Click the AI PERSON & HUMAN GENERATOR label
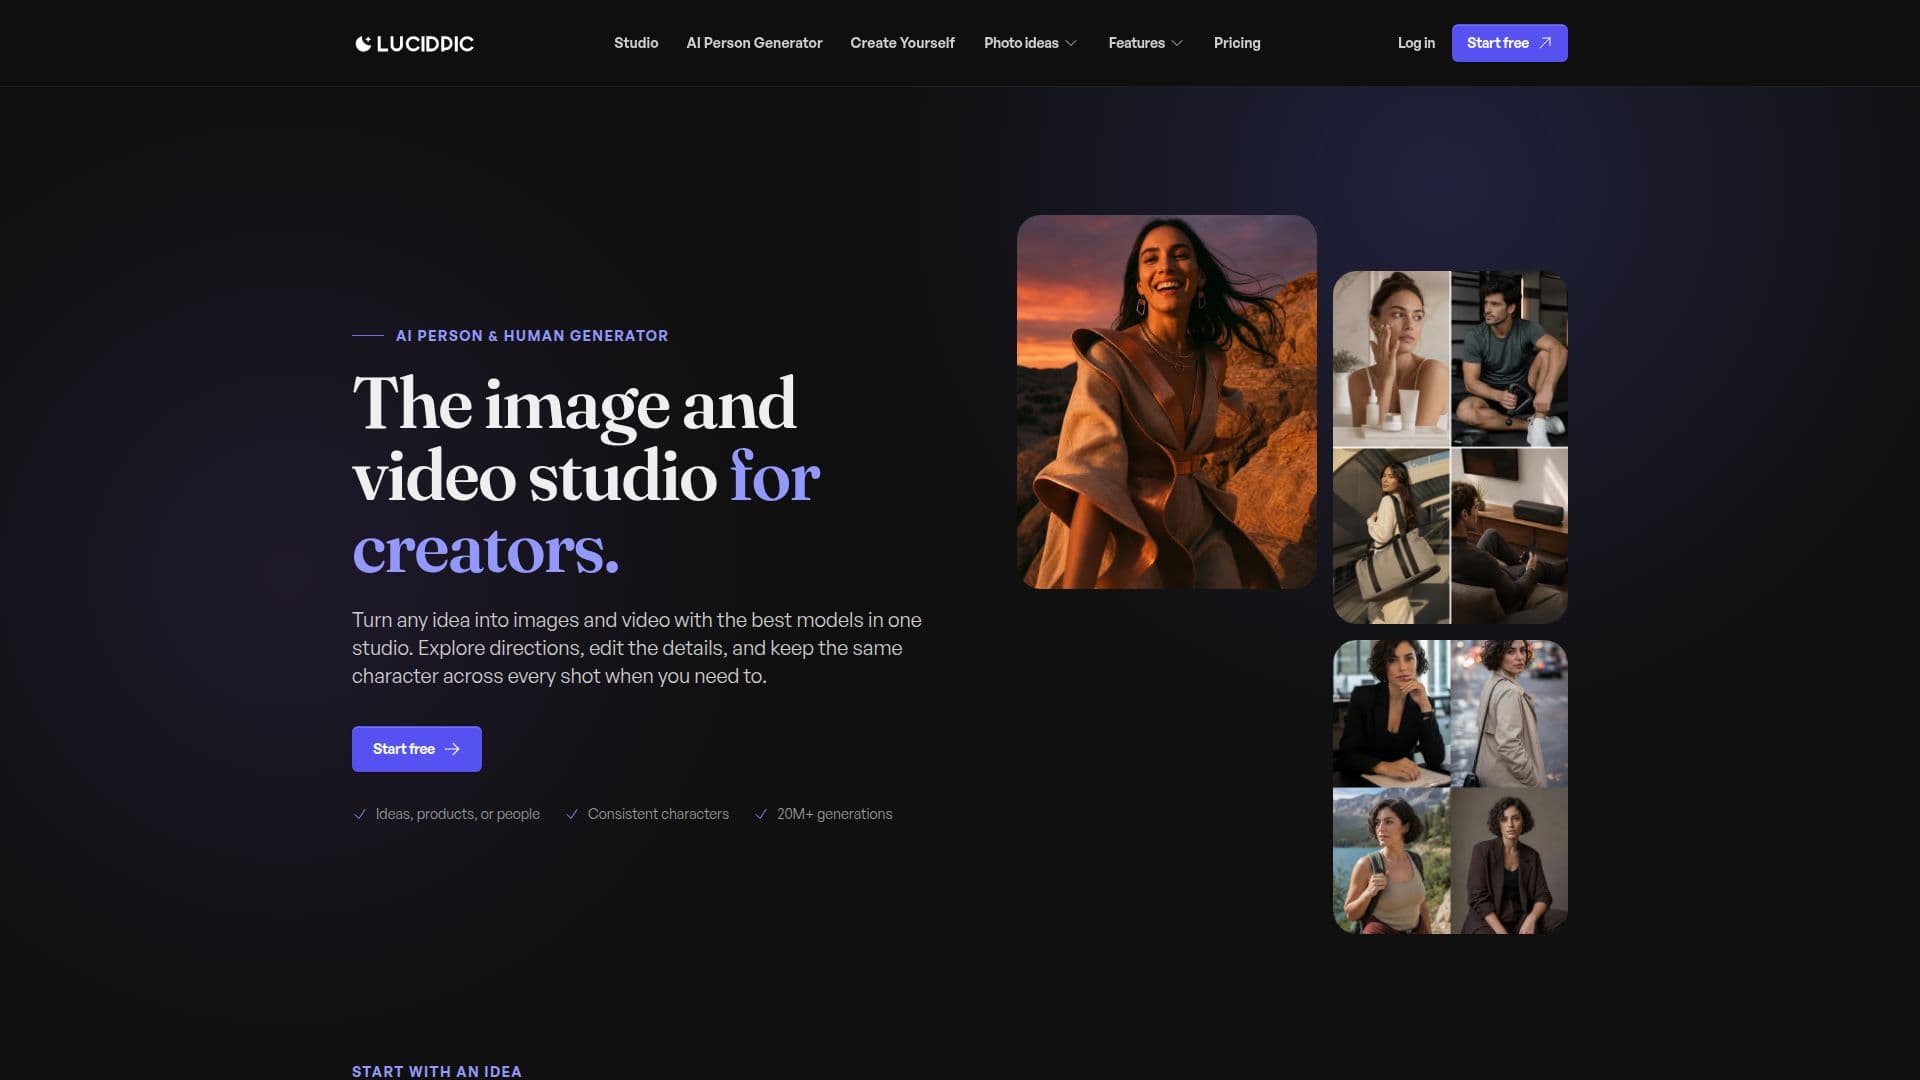The height and width of the screenshot is (1080, 1920). (x=532, y=336)
